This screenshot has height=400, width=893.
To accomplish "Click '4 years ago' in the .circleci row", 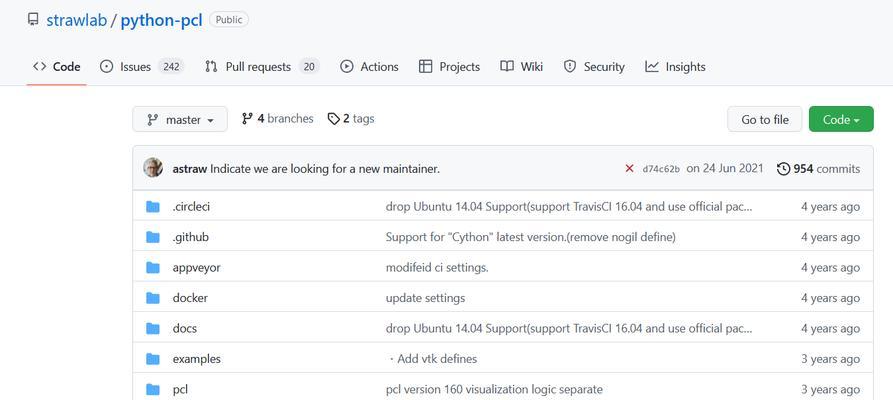I will (830, 207).
